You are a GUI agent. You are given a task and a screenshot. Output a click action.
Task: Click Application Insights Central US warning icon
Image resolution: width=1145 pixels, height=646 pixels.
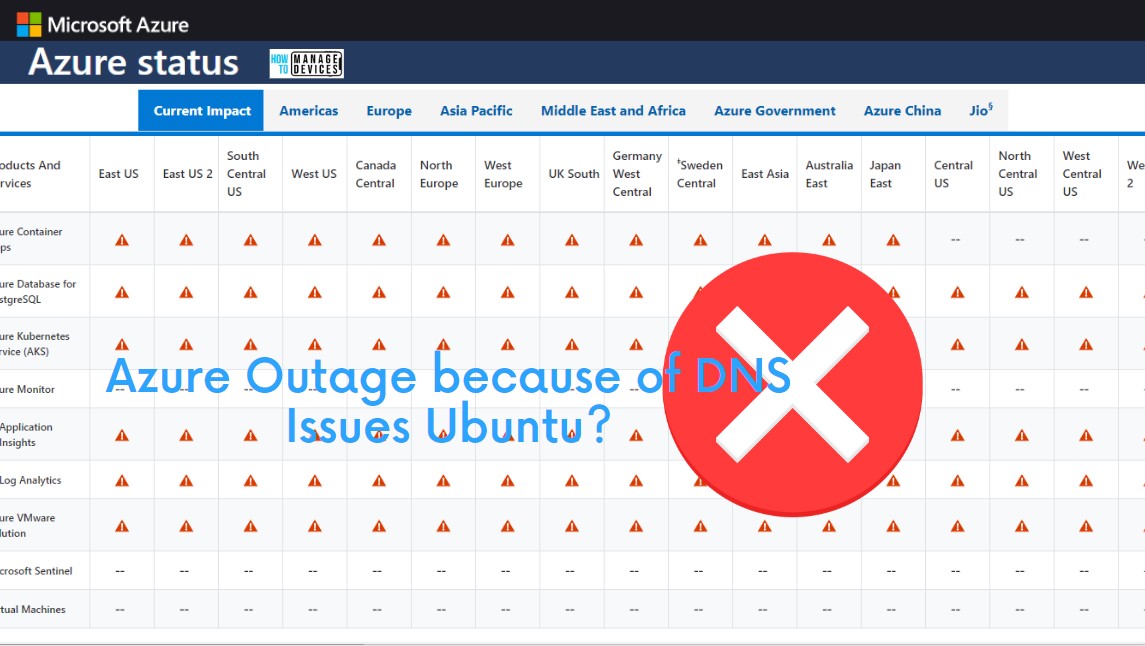click(957, 436)
